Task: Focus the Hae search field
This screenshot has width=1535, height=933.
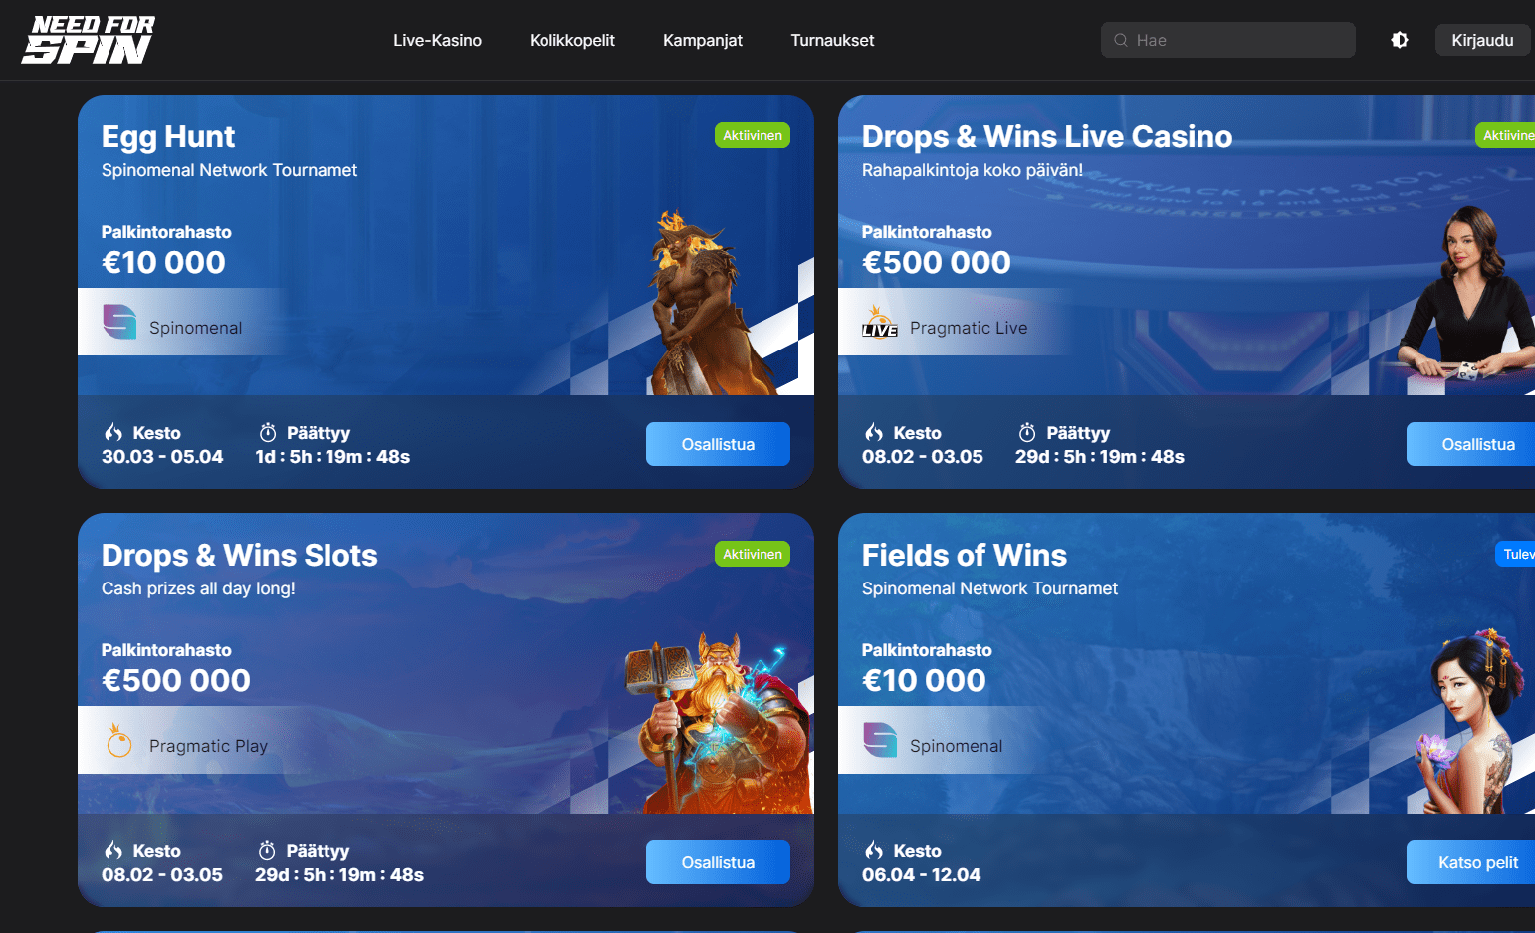Action: 1228,40
